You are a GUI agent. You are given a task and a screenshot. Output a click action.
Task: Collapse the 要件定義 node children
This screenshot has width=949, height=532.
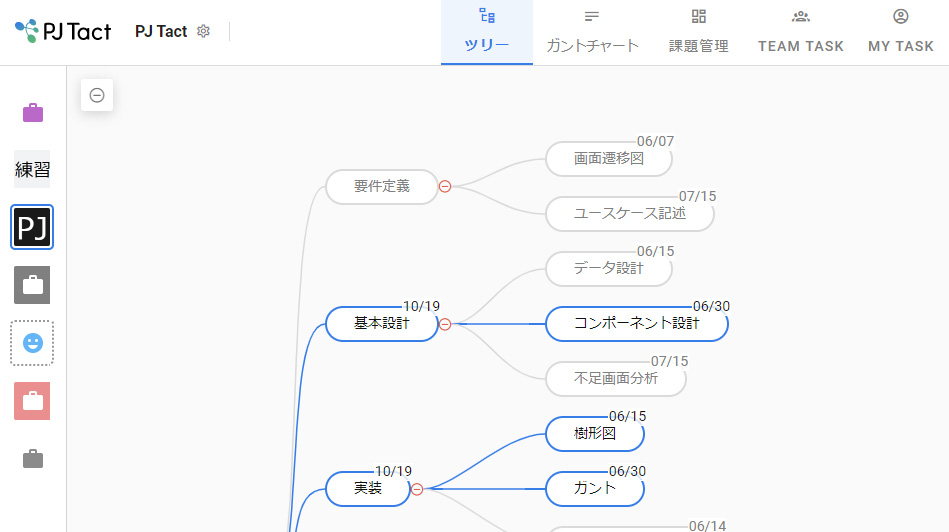(x=445, y=186)
